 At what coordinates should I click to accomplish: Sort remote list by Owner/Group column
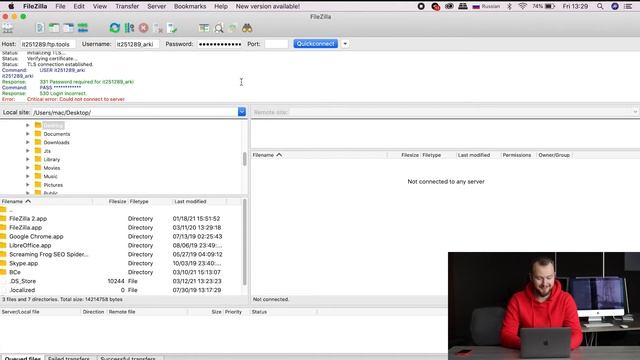click(554, 155)
